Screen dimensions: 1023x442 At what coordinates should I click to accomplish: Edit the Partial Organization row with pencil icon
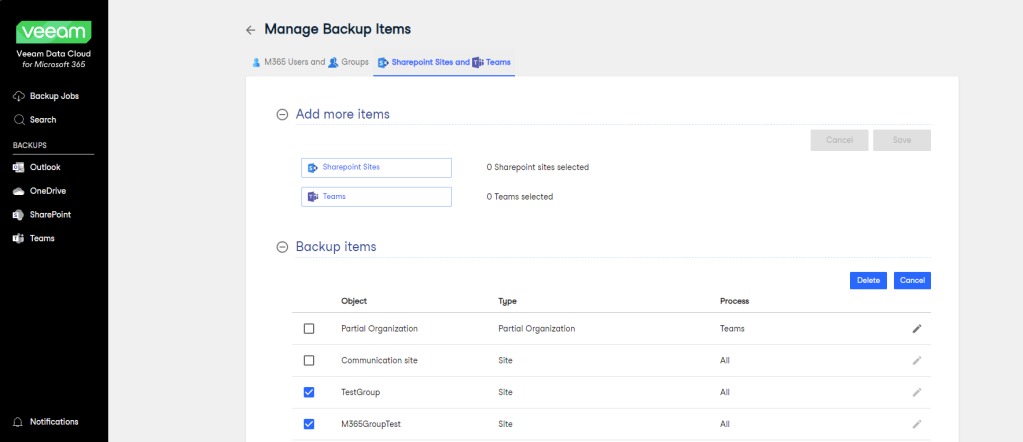(x=916, y=328)
